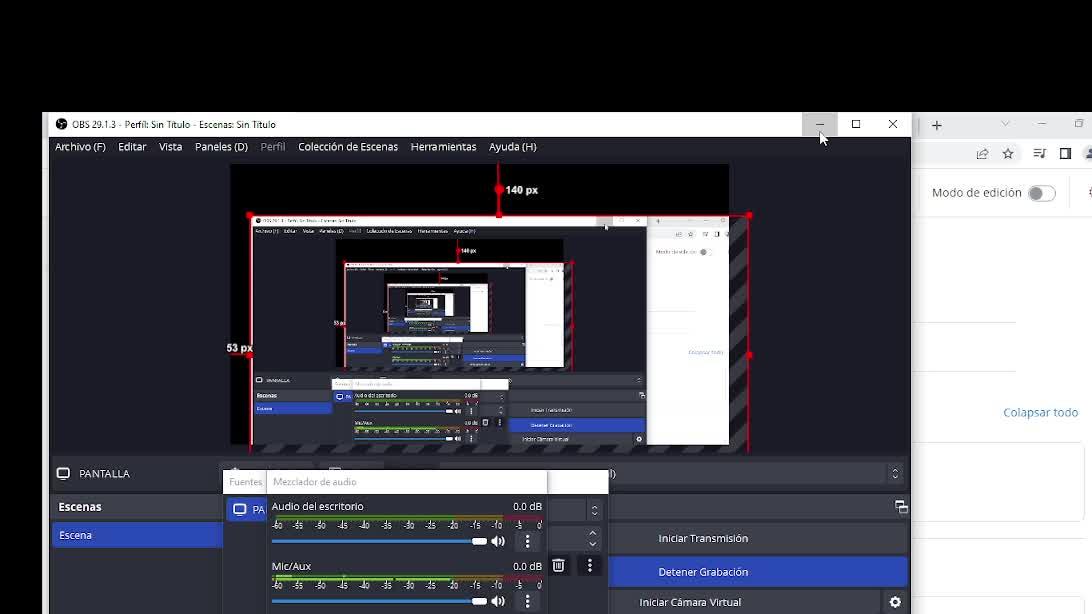Click Modo de edición label in browser
The width and height of the screenshot is (1092, 614).
point(976,193)
